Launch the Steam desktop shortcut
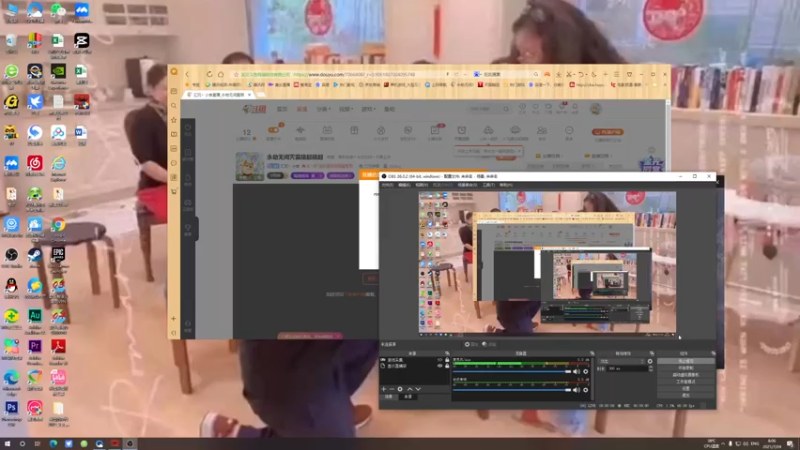Screen dimensions: 800x450 [35, 257]
